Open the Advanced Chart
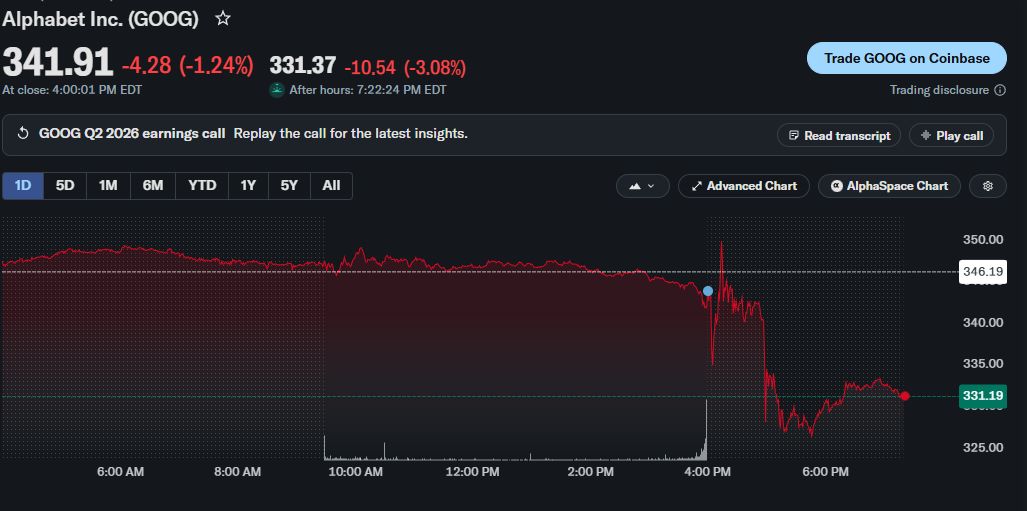The height and width of the screenshot is (511, 1027). tap(744, 186)
